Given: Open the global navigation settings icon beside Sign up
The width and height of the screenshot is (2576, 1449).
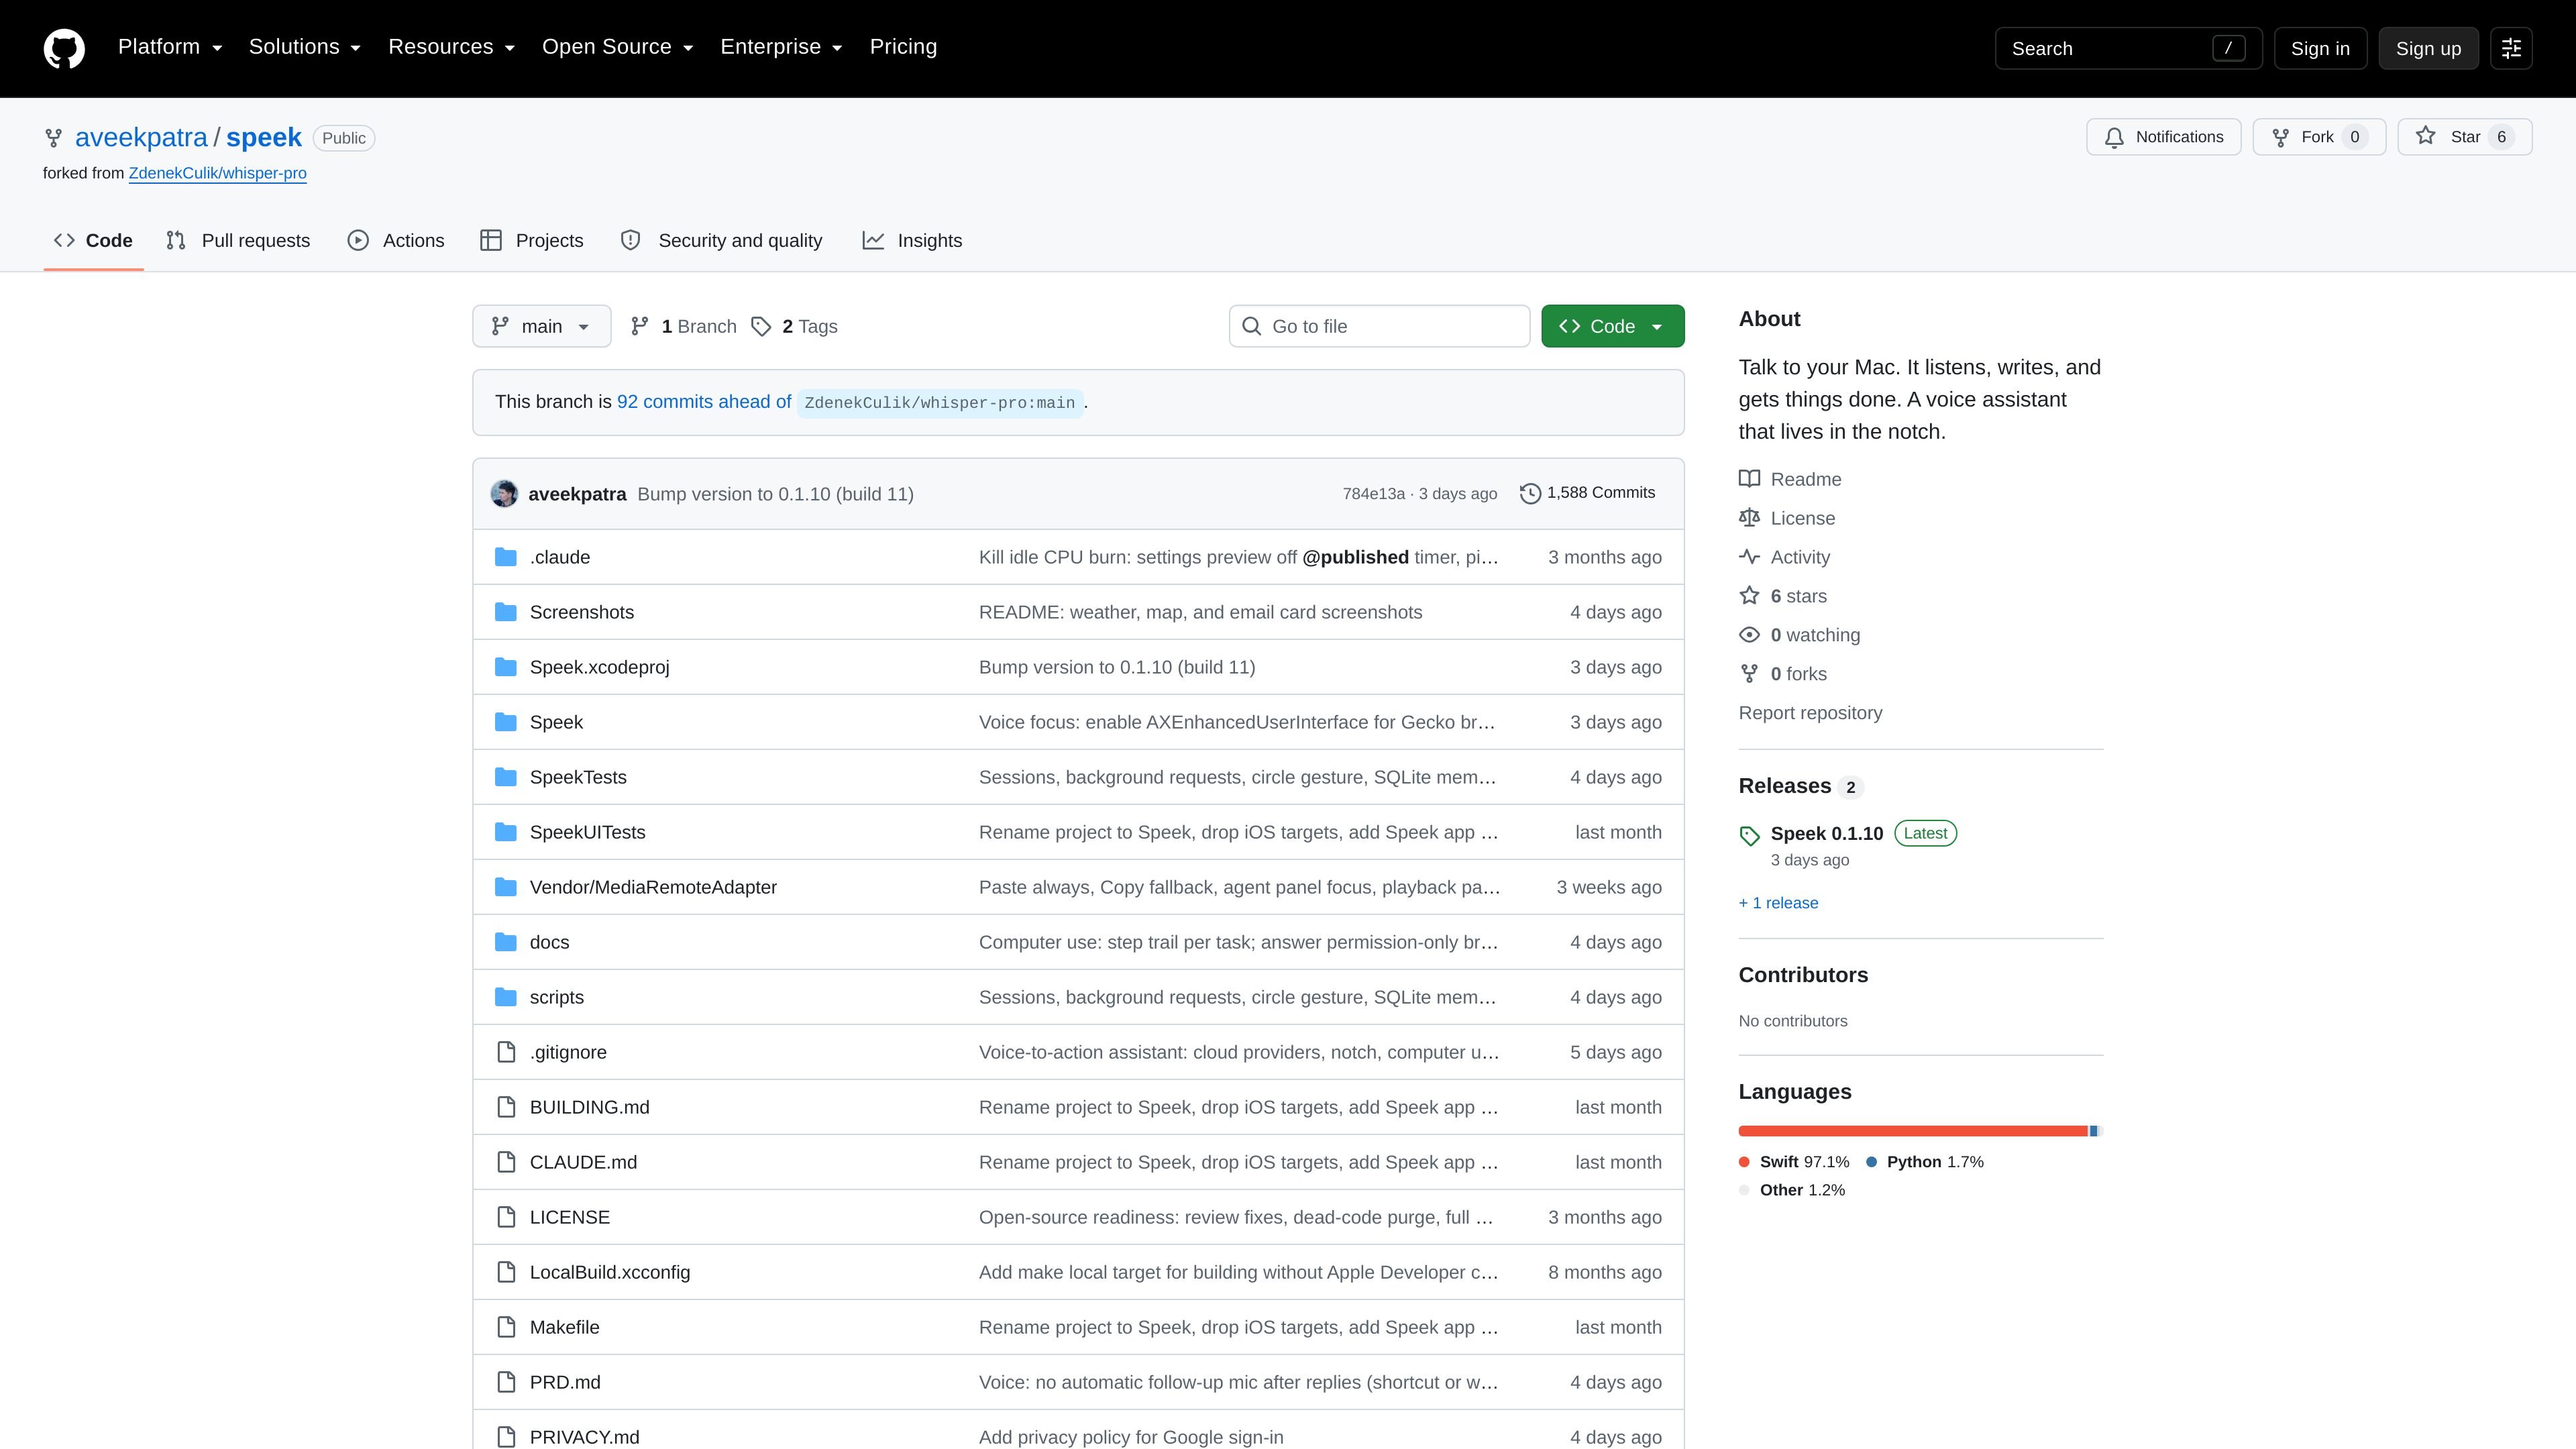Looking at the screenshot, I should 2511,48.
